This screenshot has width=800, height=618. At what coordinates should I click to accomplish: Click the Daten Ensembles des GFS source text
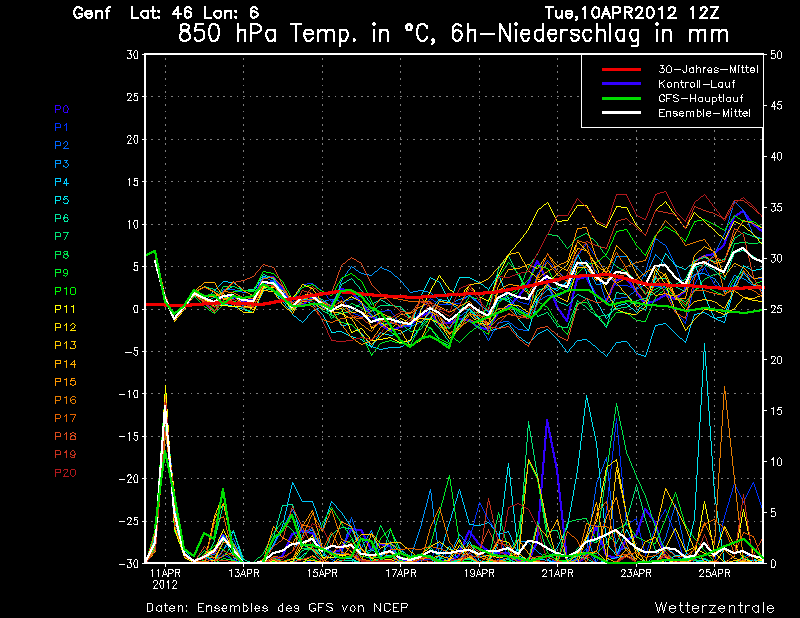[277, 607]
